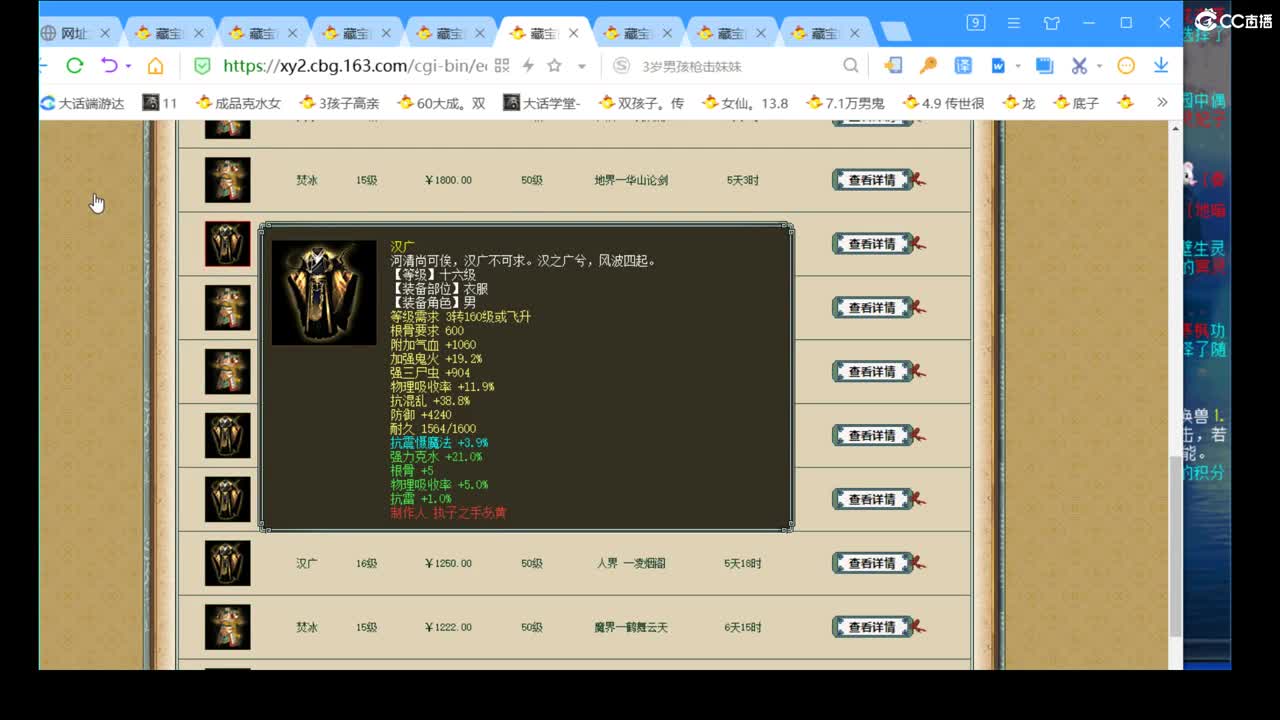Click the blue screenshot/translate toolbar icon
Viewport: 1280px width, 720px height.
[963, 66]
